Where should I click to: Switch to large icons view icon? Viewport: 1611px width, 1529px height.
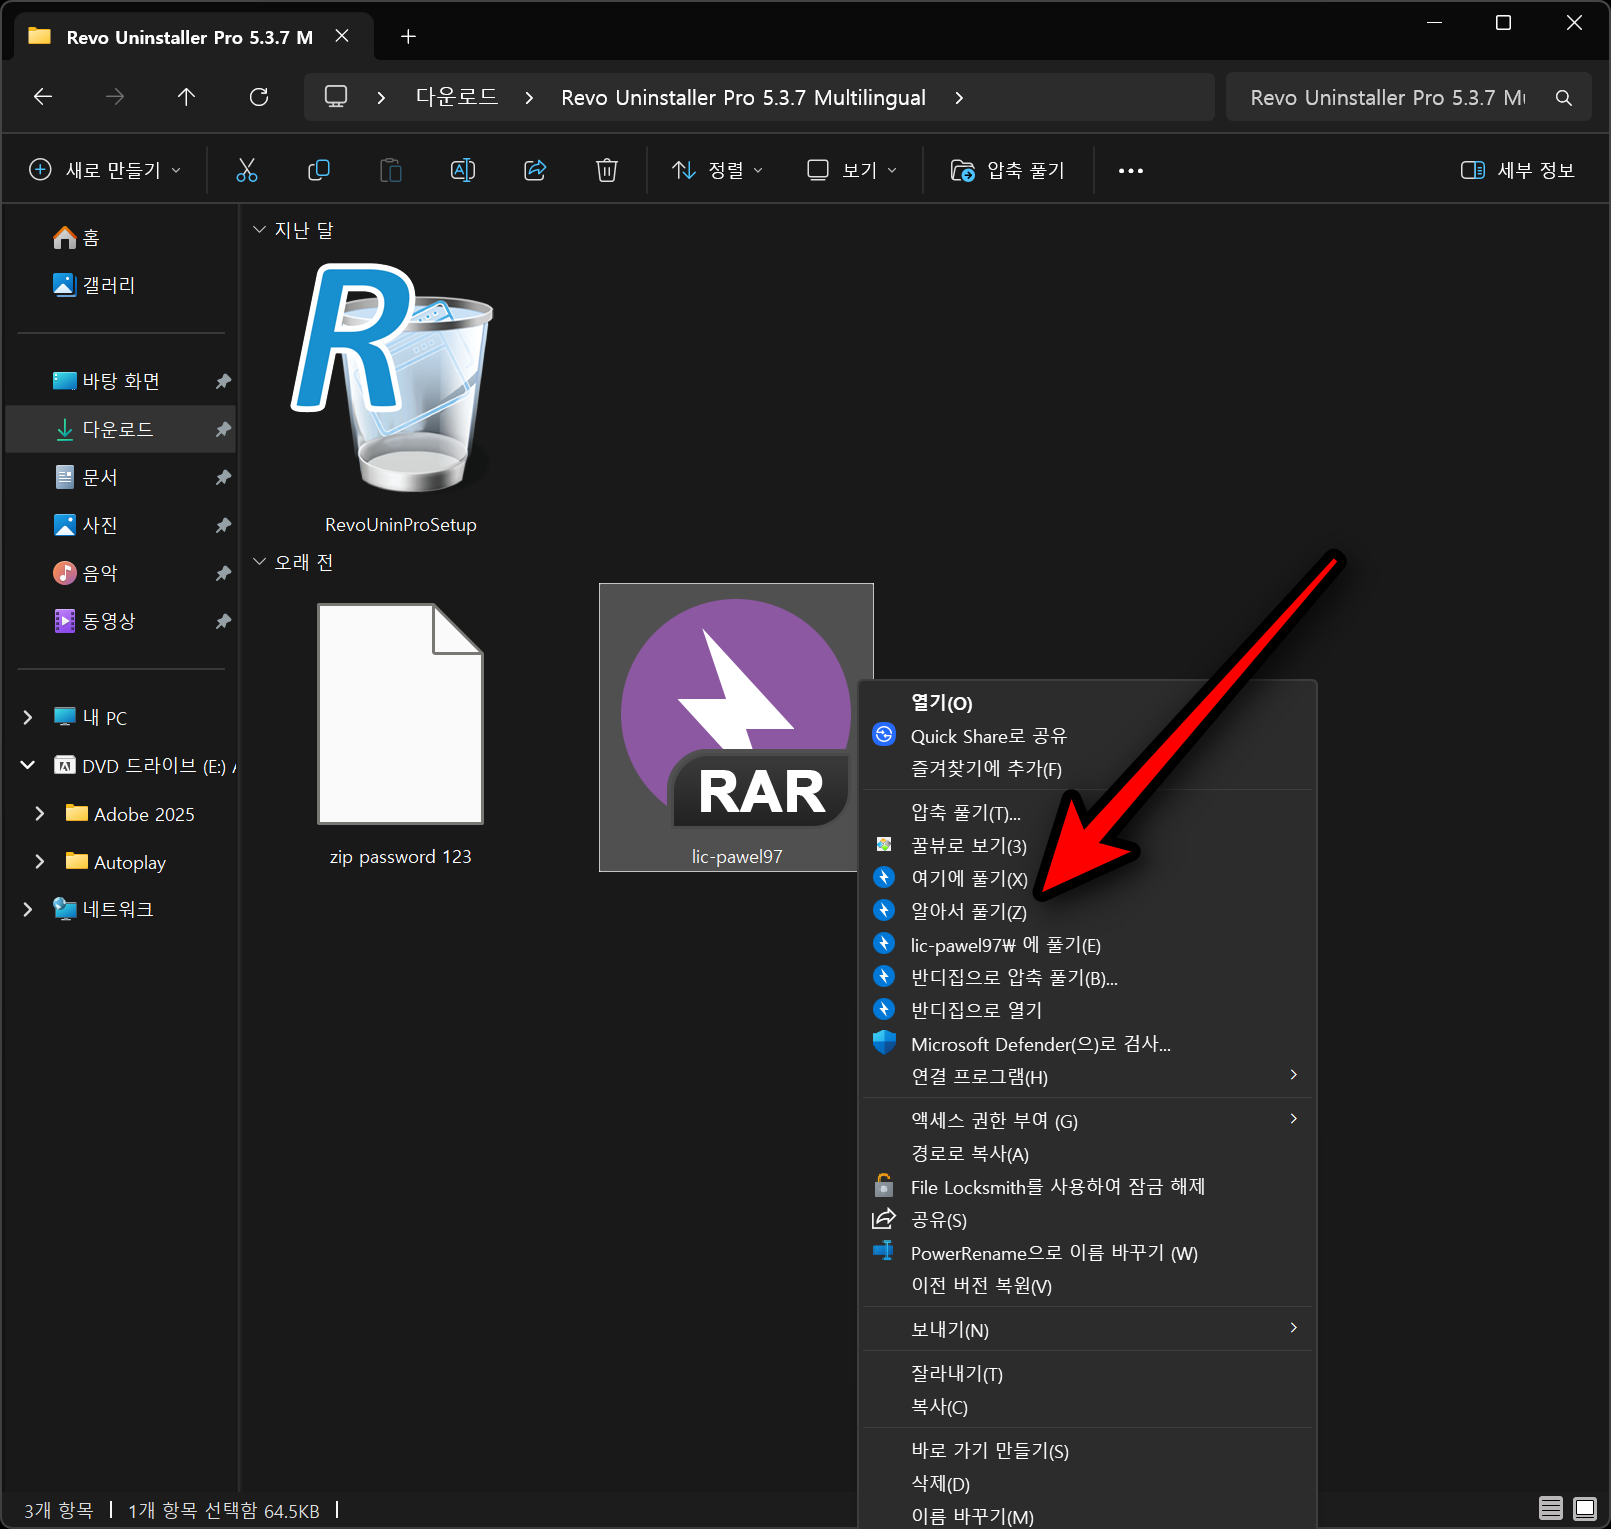coord(1585,1508)
